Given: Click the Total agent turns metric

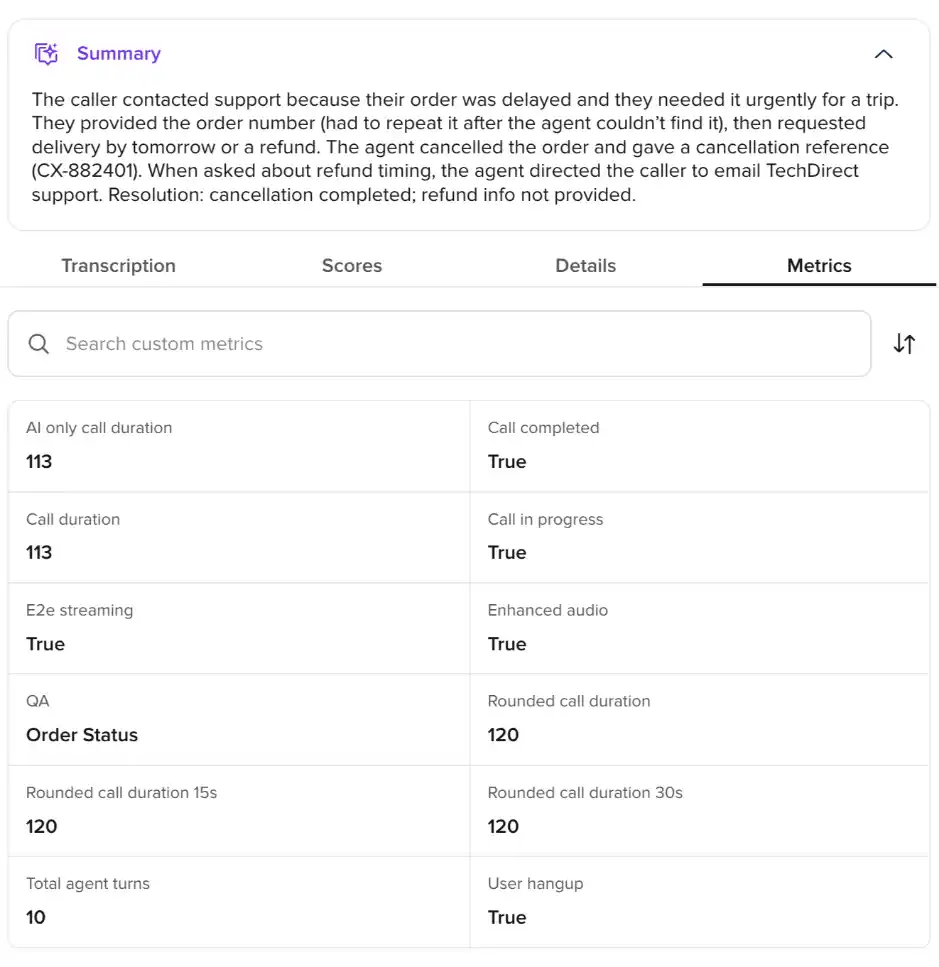Looking at the screenshot, I should click(239, 902).
